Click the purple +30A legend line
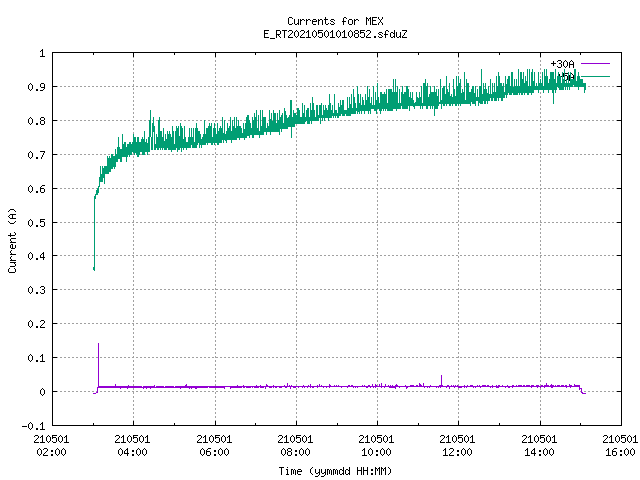Image resolution: width=640 pixels, height=480 pixels. point(595,64)
